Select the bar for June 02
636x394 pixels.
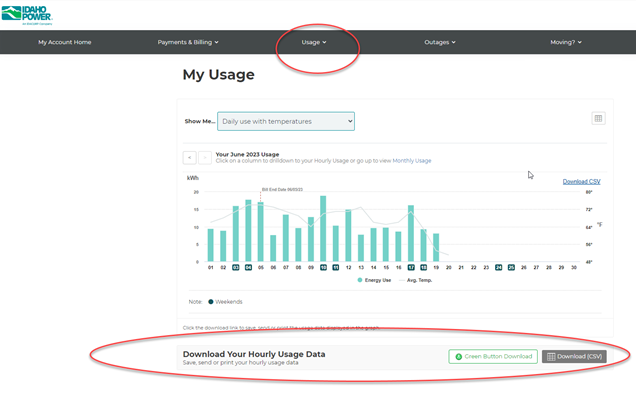point(223,246)
